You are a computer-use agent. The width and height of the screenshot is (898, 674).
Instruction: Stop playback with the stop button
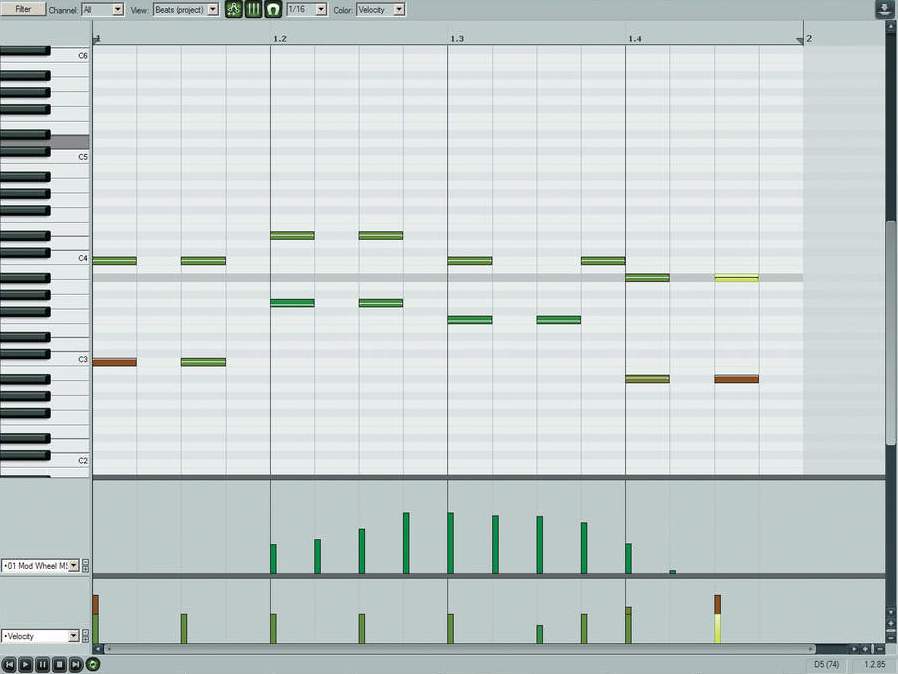click(x=59, y=665)
